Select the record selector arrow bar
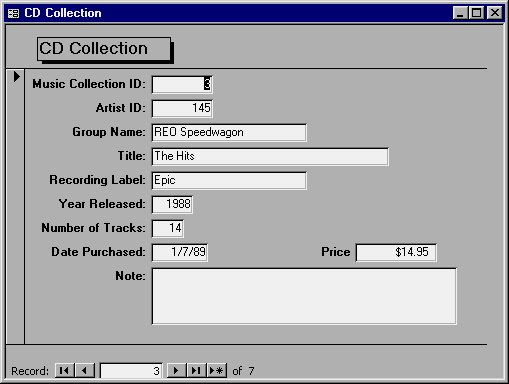509x384 pixels. [15, 206]
